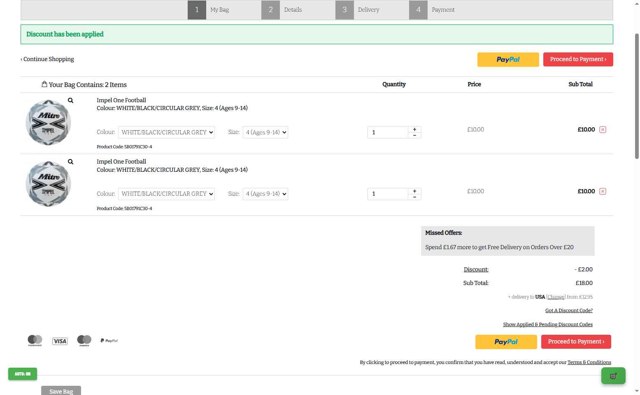This screenshot has width=640, height=395.
Task: Open Colour dropdown for the second football
Action: 167,193
